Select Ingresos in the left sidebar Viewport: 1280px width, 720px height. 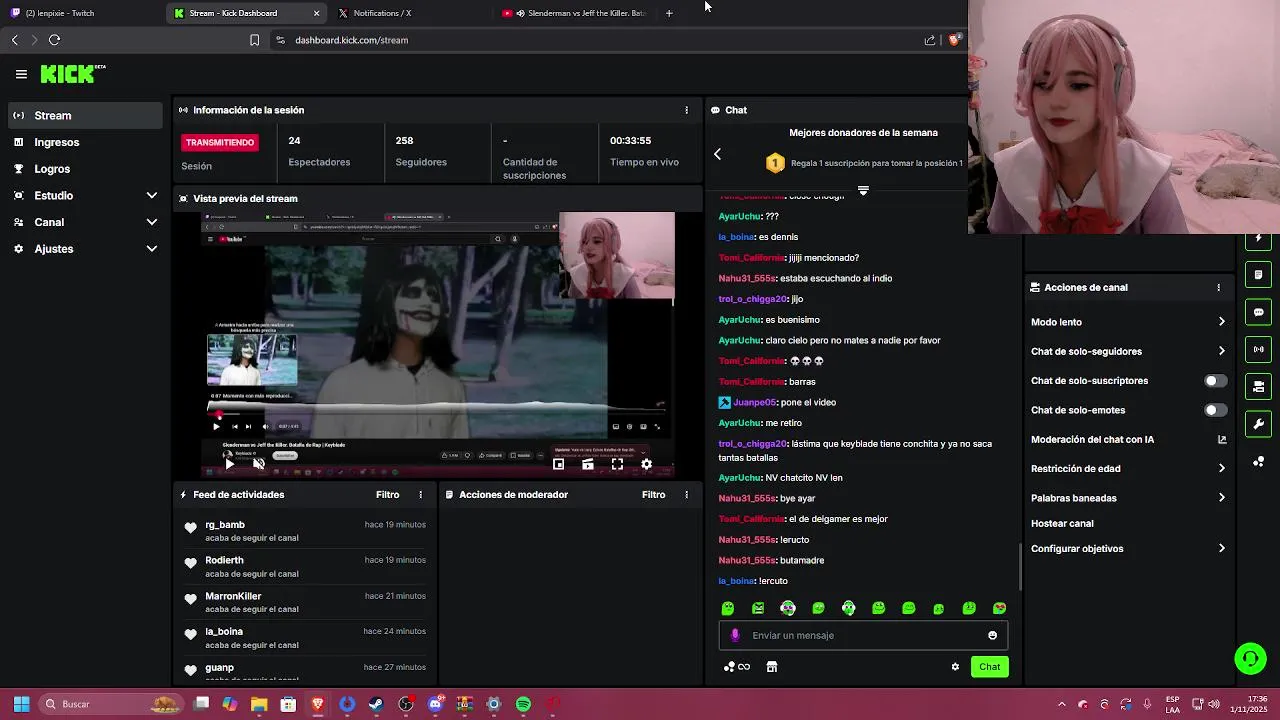pos(85,142)
